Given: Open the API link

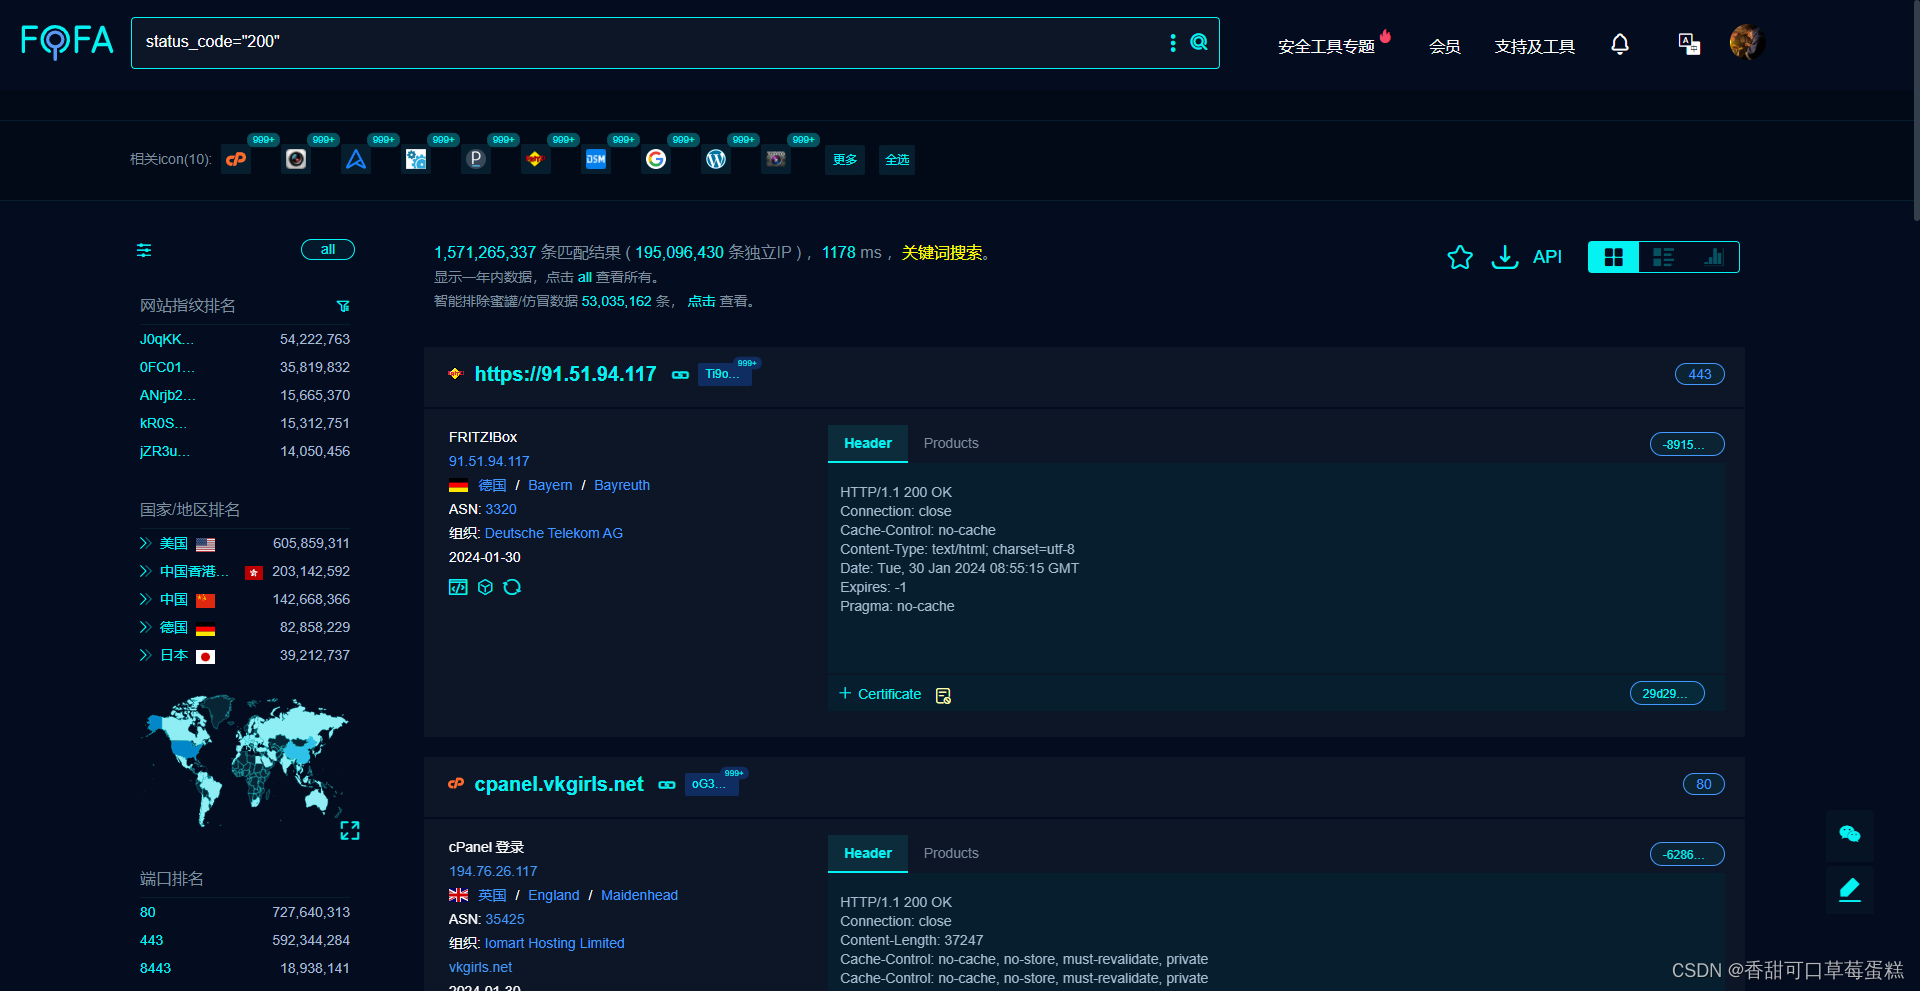Looking at the screenshot, I should point(1547,257).
